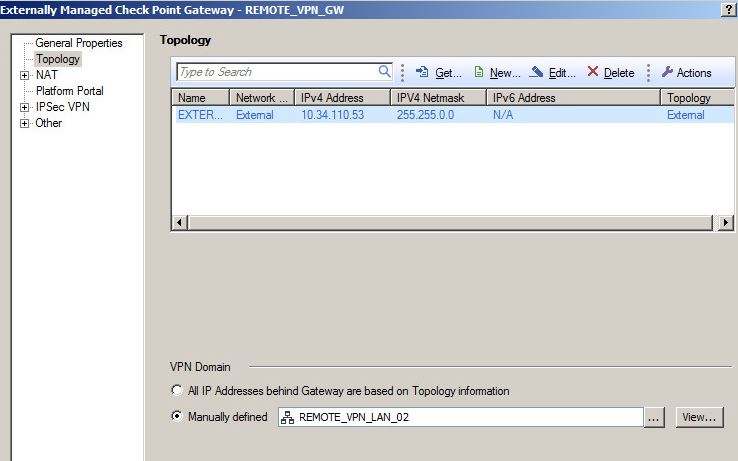Viewport: 738px width, 461px height.
Task: Select NAT in the navigation tree
Action: 47,75
